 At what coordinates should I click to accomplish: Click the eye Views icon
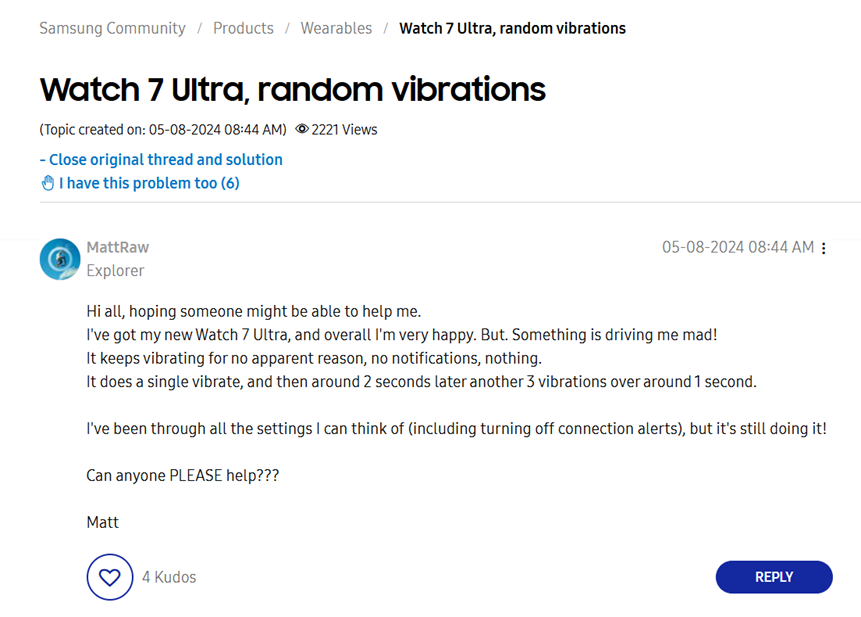pos(302,129)
